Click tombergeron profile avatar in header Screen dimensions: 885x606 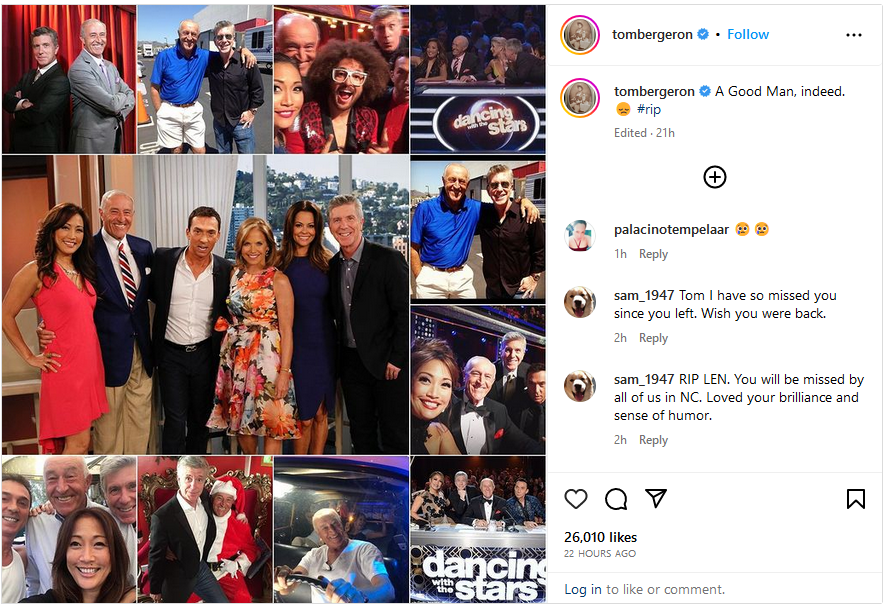580,35
